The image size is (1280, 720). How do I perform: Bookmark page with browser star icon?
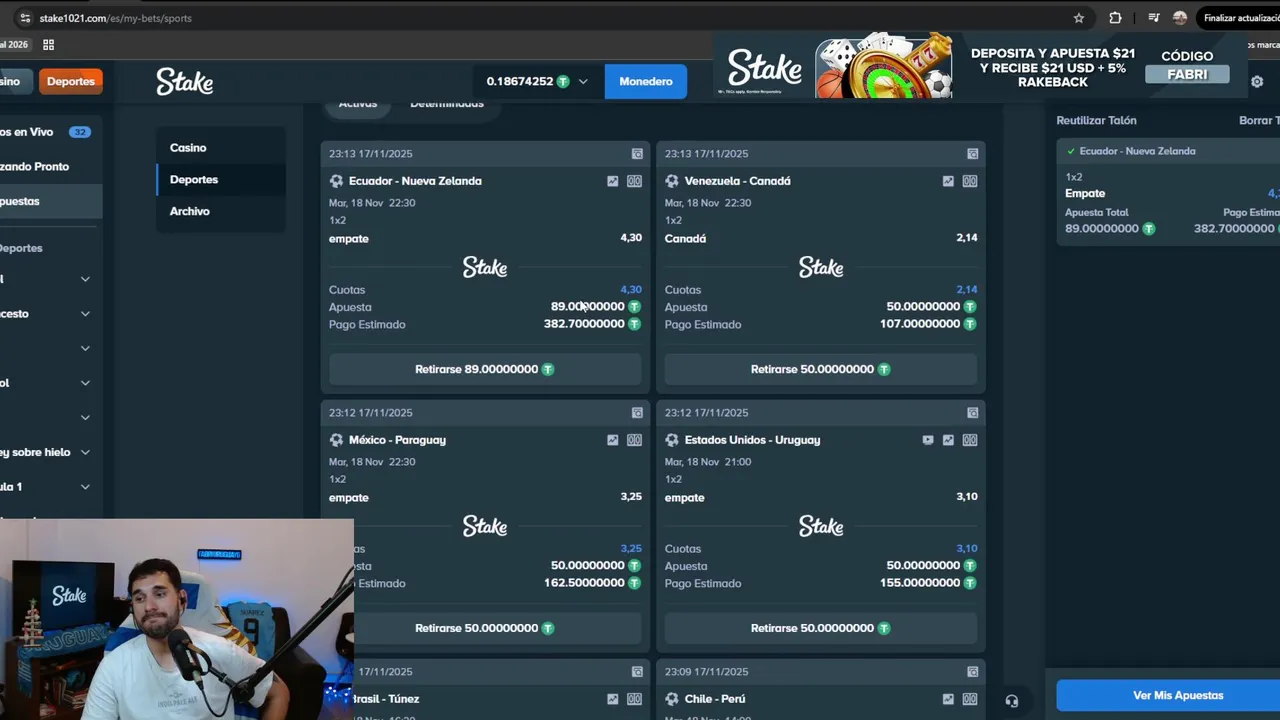point(1079,18)
